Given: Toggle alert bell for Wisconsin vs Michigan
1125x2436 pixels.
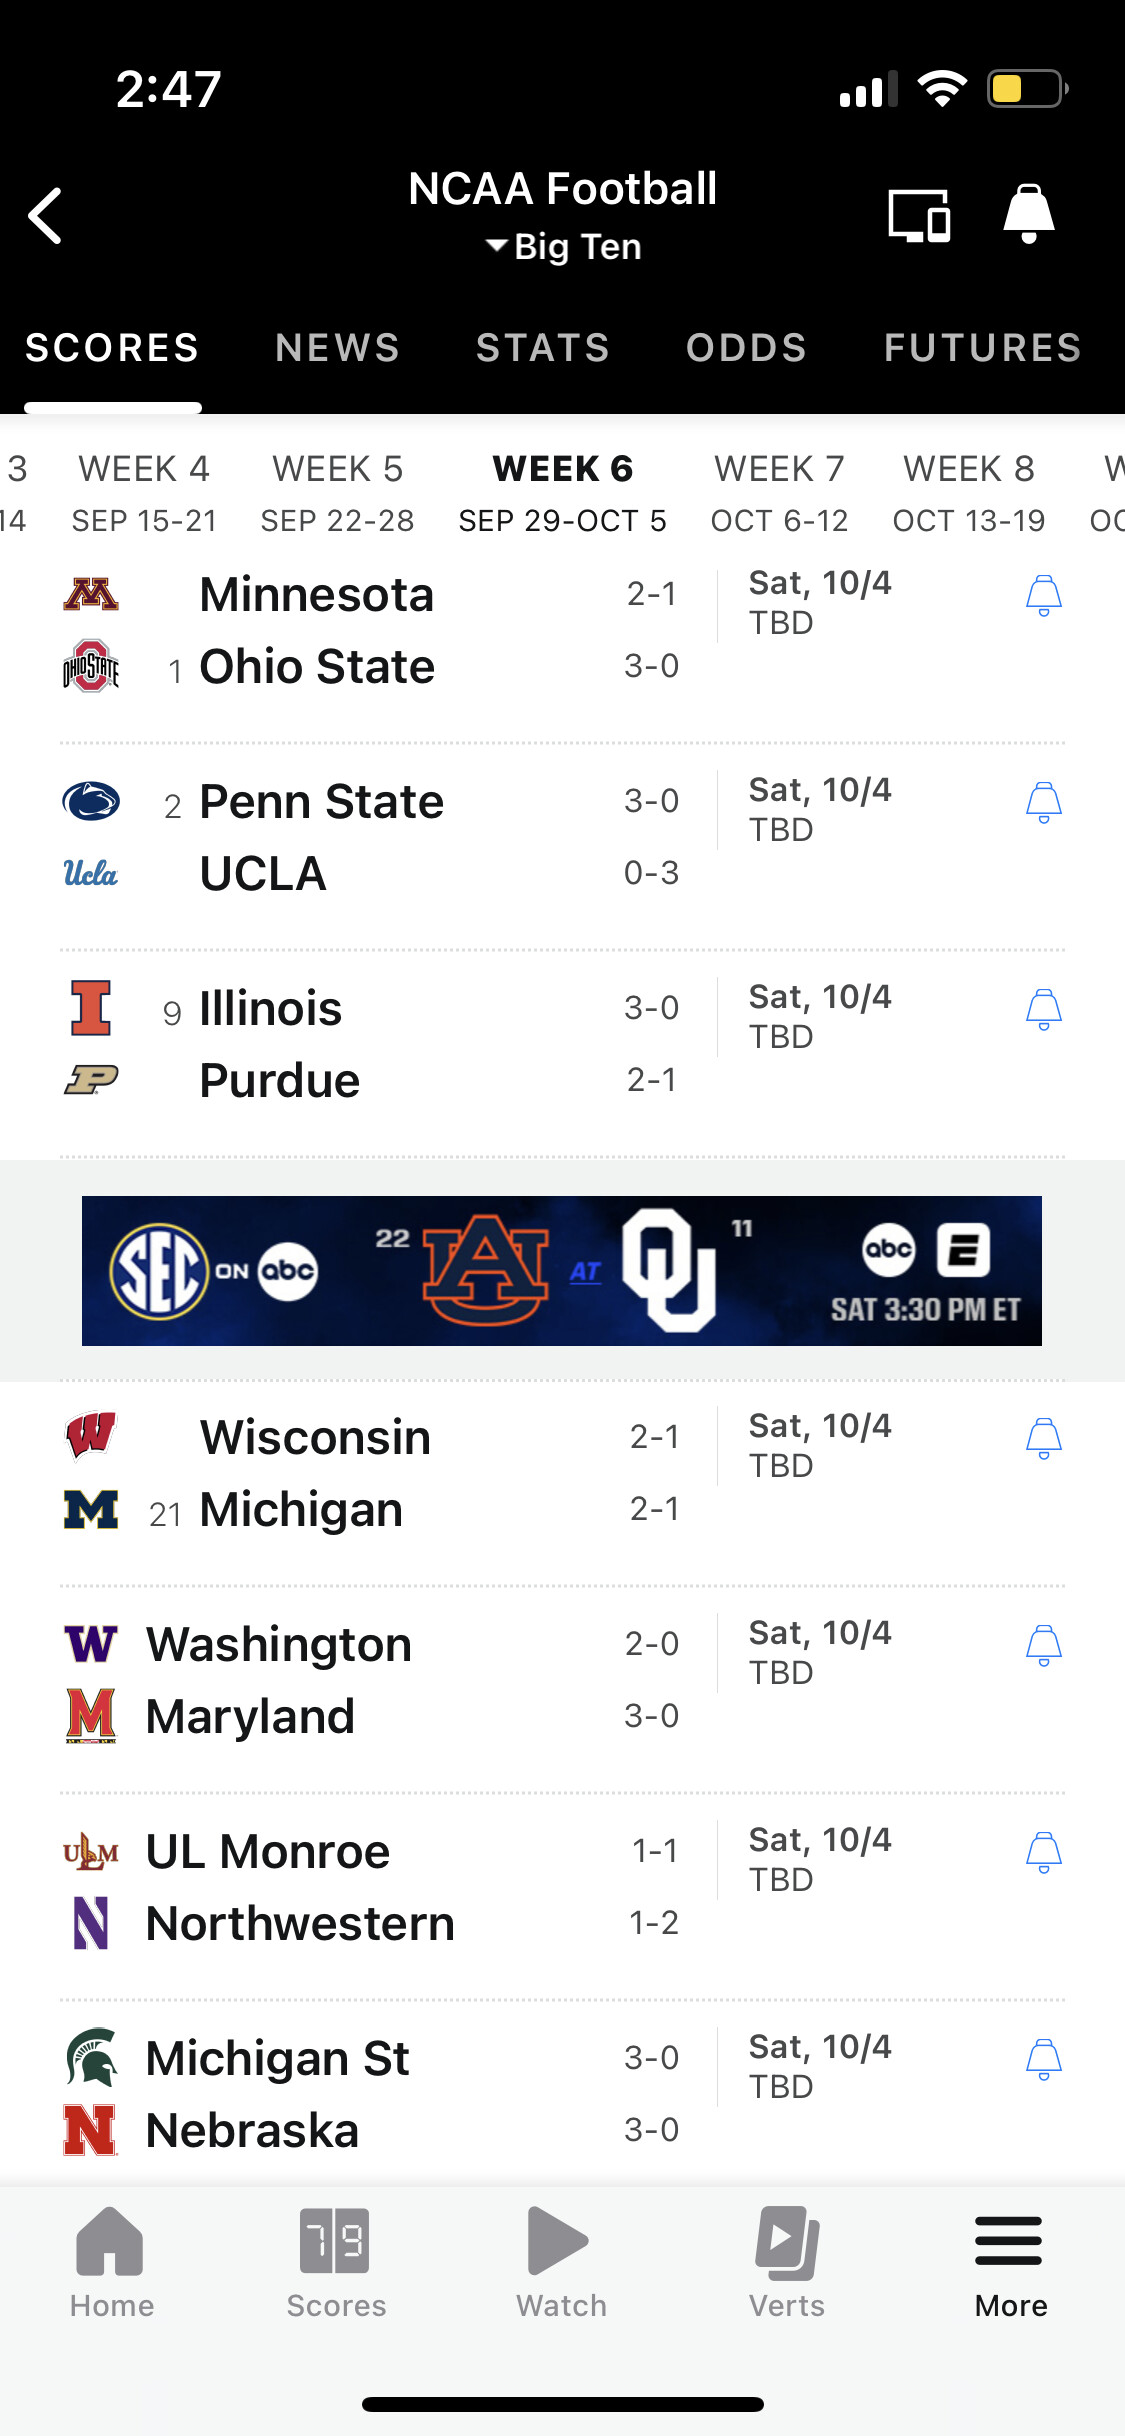Looking at the screenshot, I should pyautogui.click(x=1043, y=1439).
